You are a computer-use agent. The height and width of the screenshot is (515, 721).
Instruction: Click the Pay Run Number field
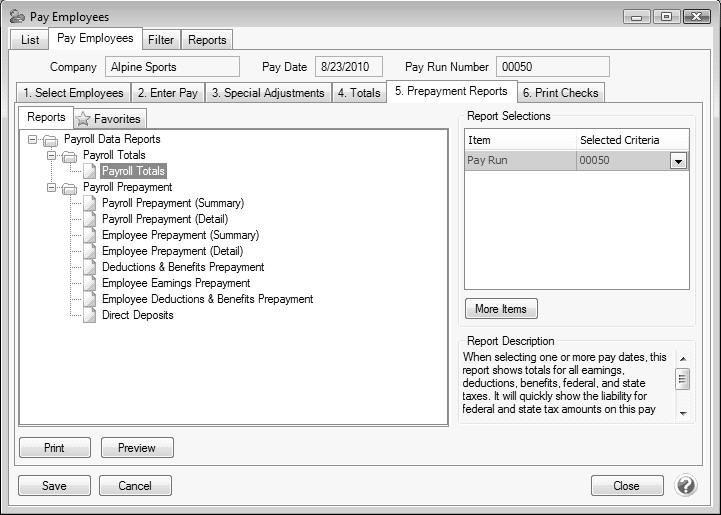click(552, 66)
